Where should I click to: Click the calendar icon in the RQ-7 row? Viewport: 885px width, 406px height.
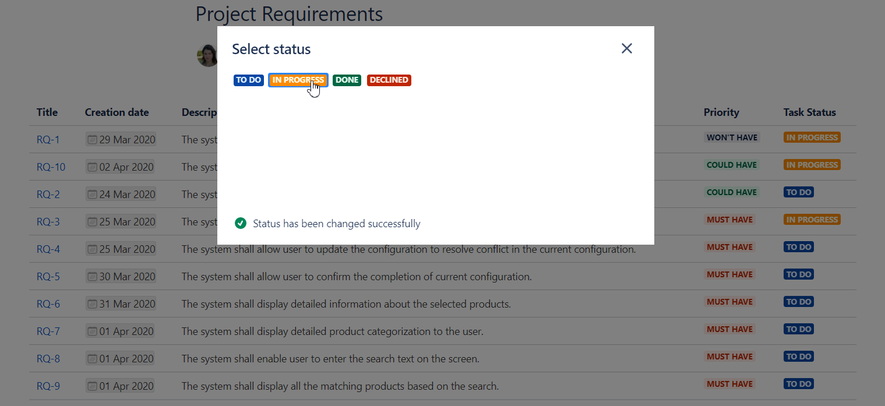coord(93,331)
